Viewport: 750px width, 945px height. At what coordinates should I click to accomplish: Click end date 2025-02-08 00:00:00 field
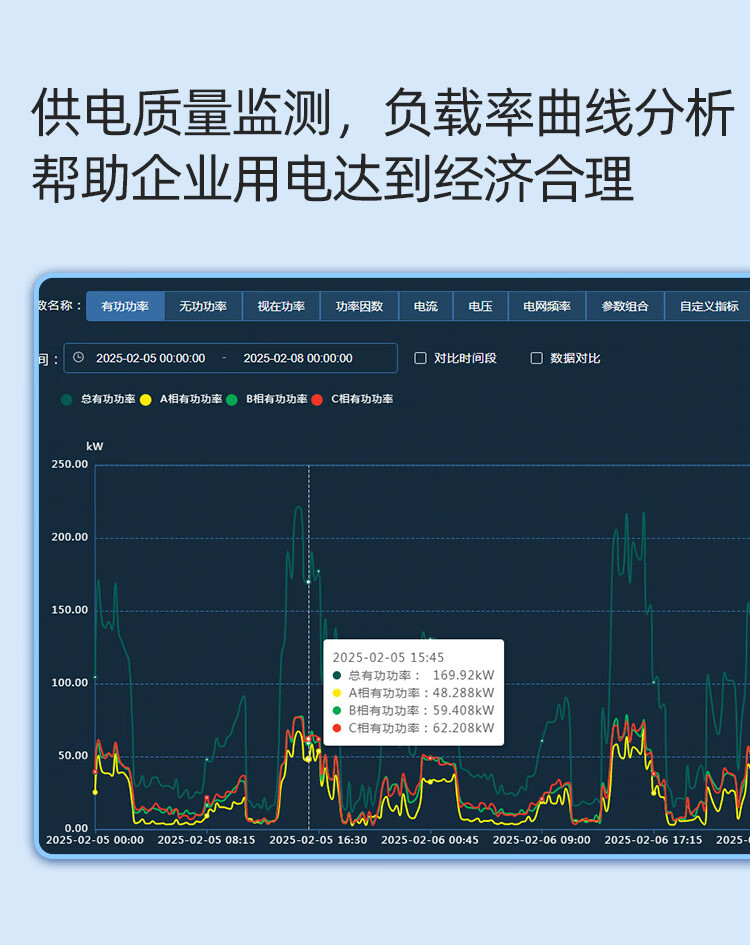pos(298,358)
